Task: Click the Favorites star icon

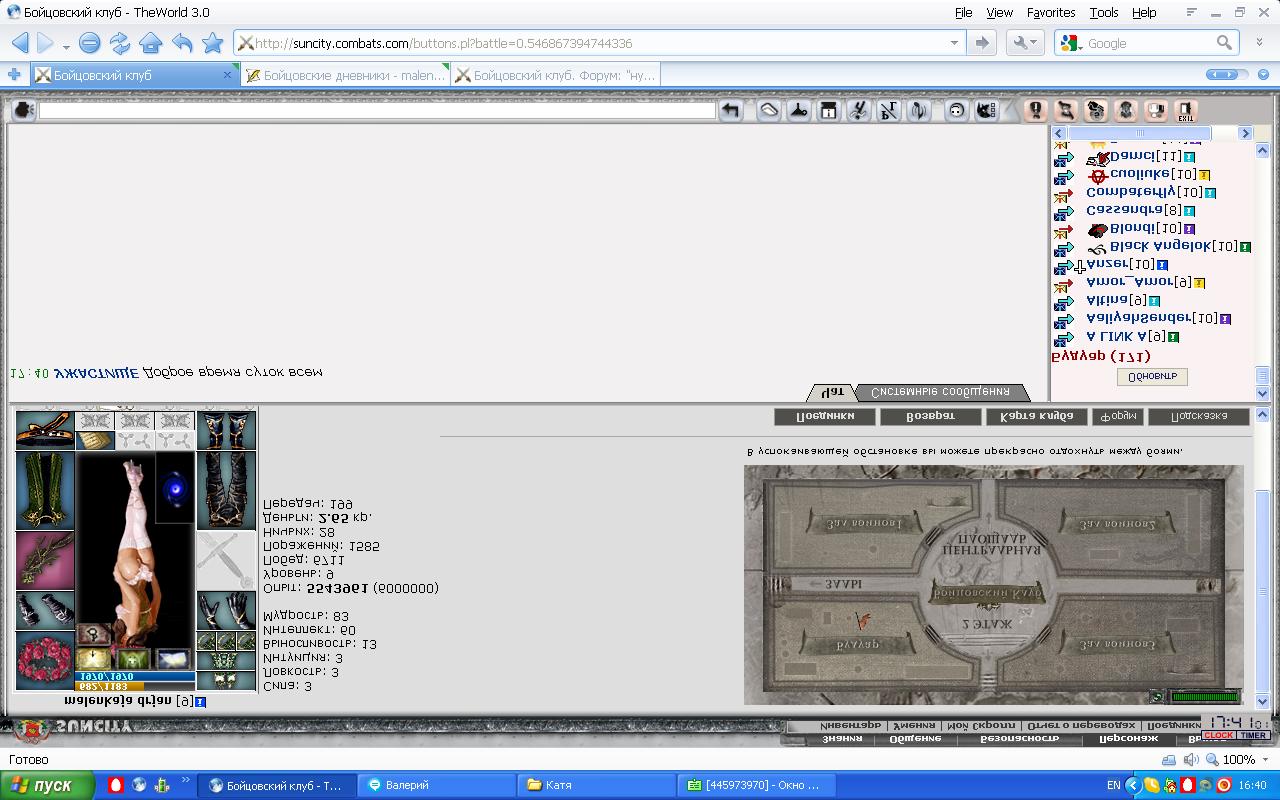Action: [212, 43]
